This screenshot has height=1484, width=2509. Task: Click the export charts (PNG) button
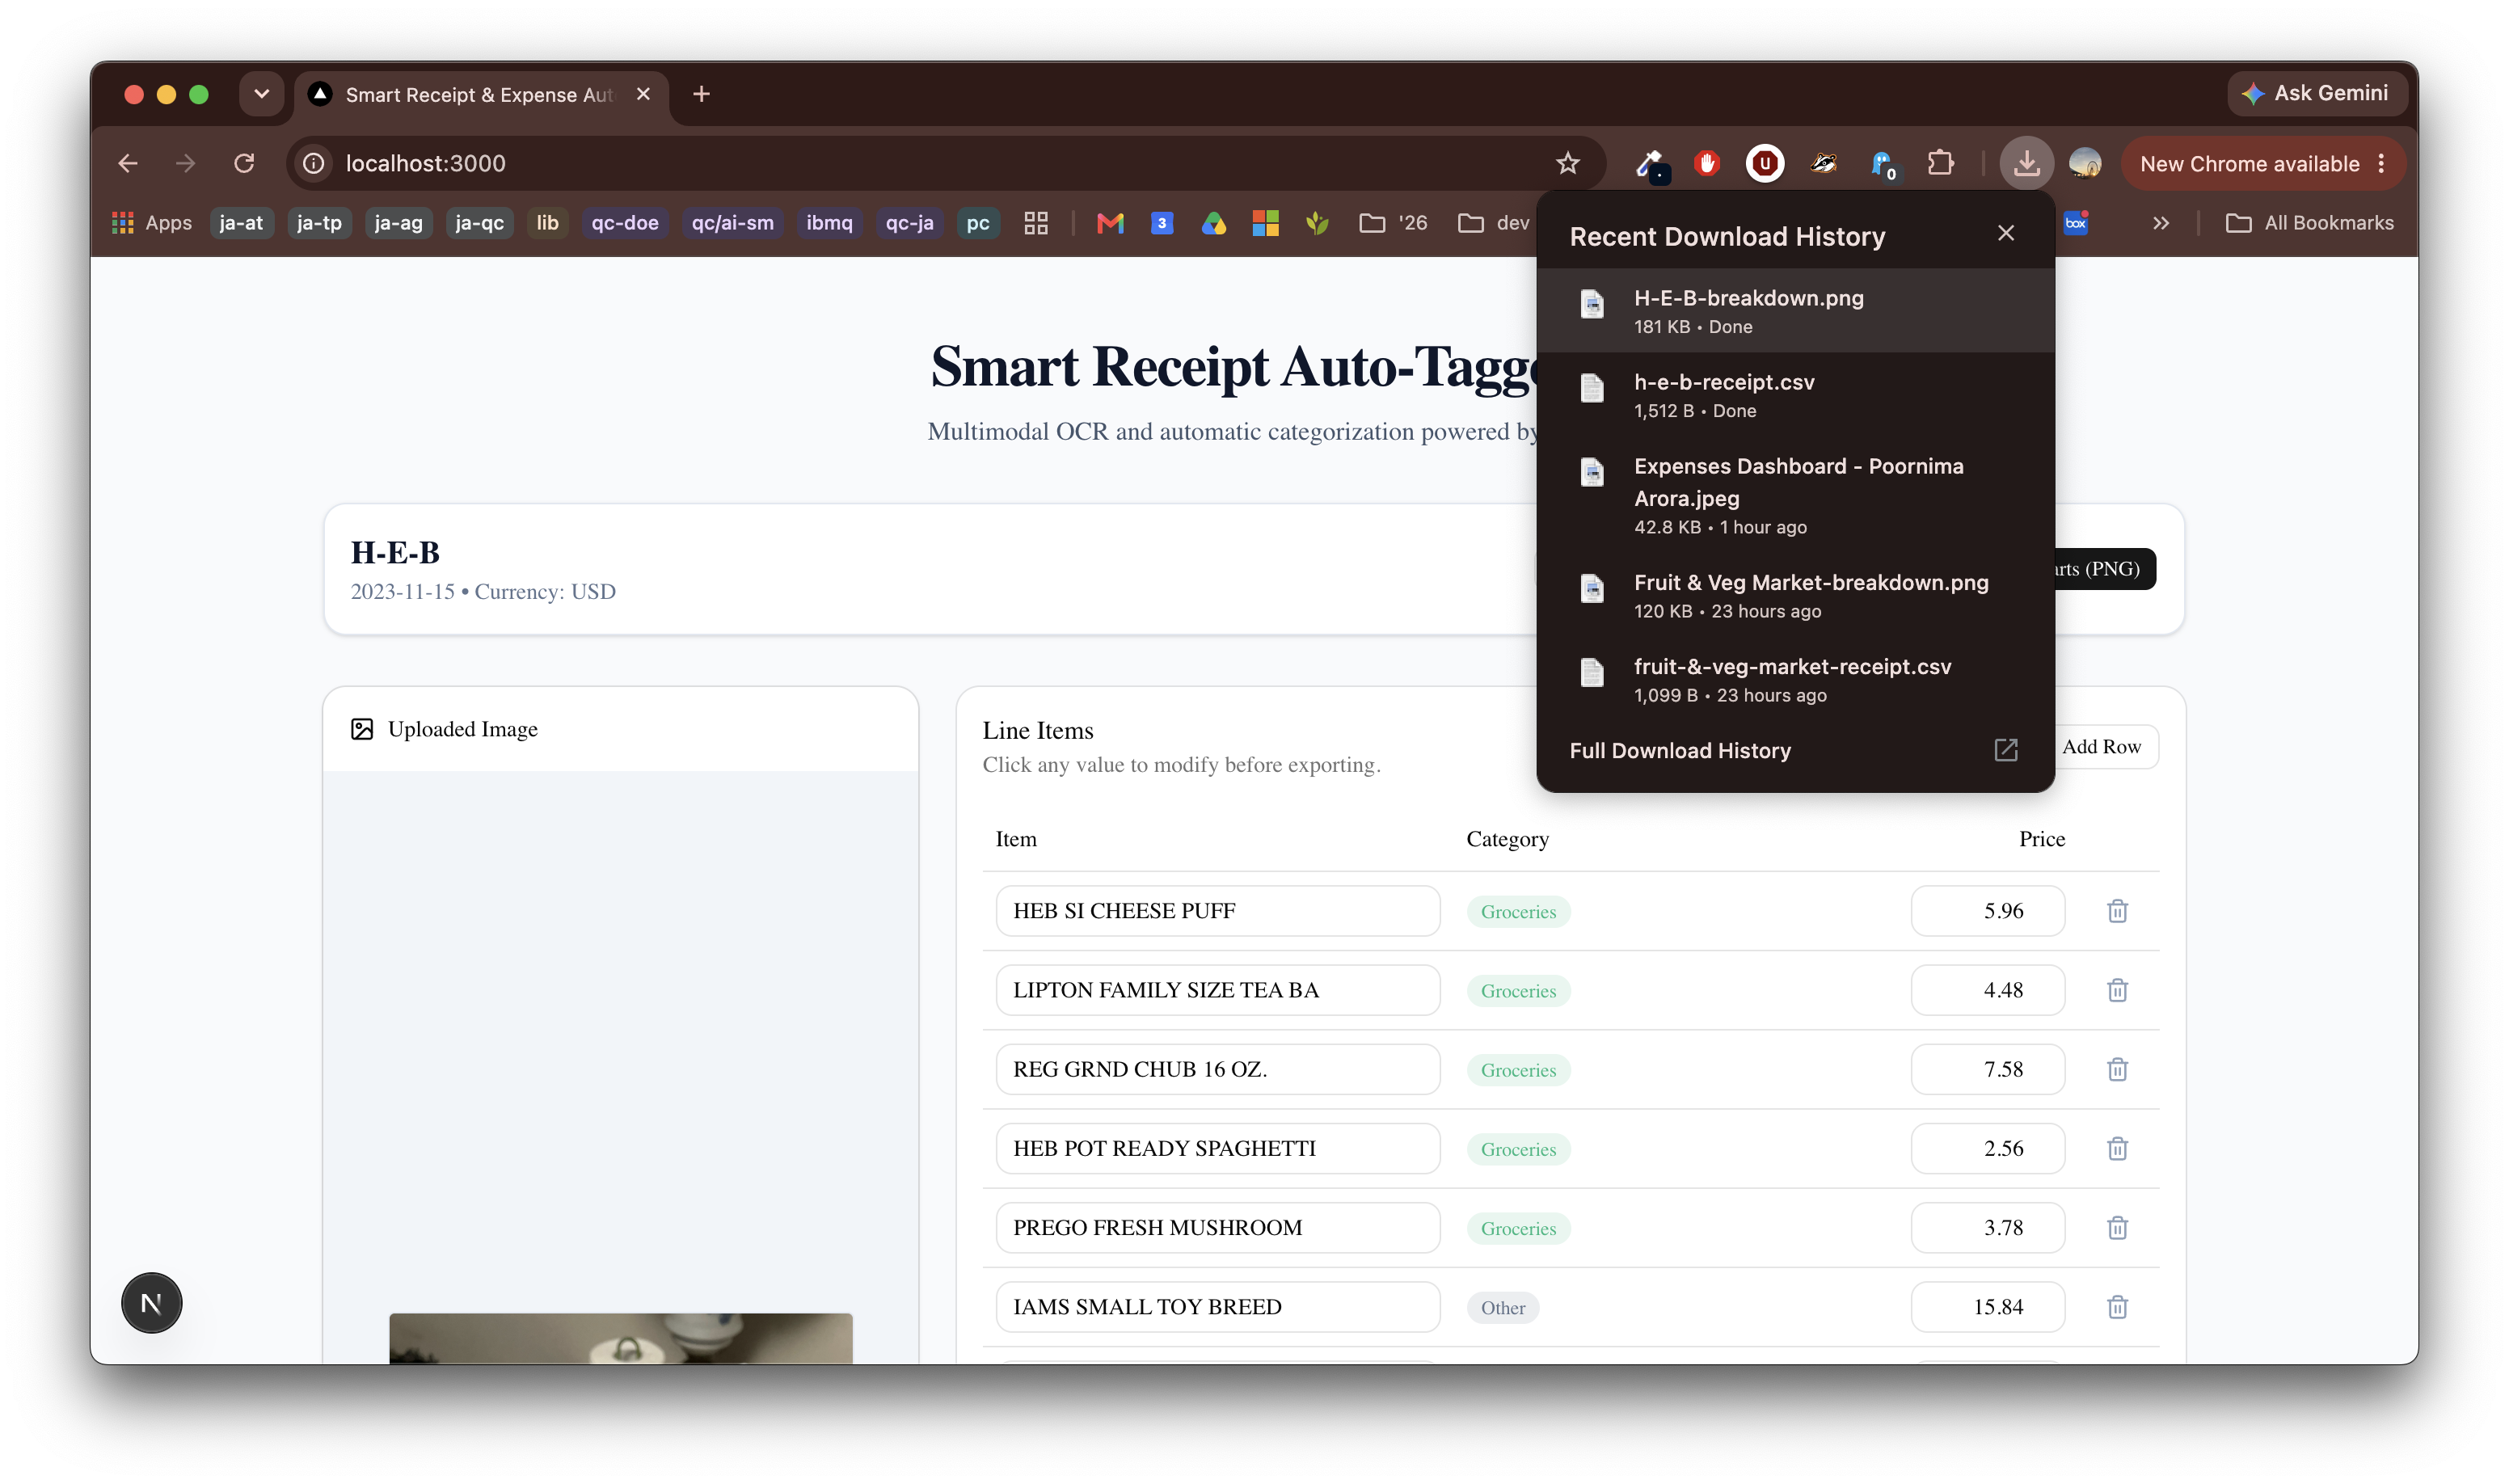[x=2104, y=568]
